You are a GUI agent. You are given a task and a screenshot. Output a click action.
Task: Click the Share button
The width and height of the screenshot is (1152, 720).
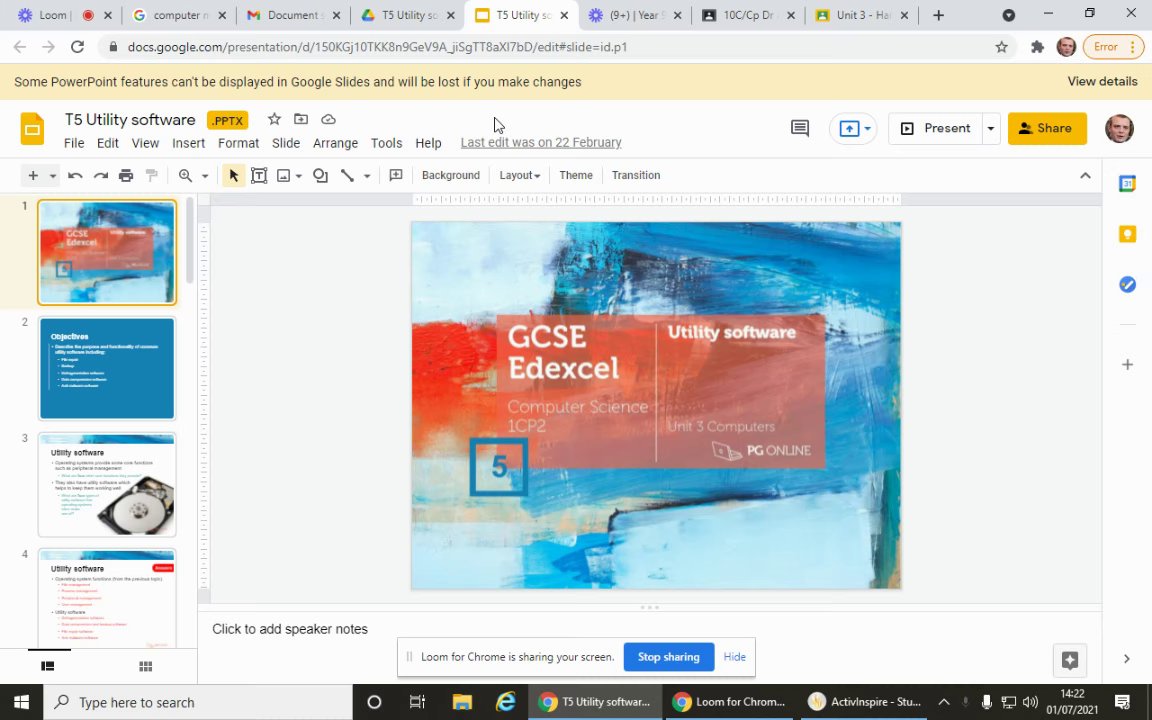1047,129
